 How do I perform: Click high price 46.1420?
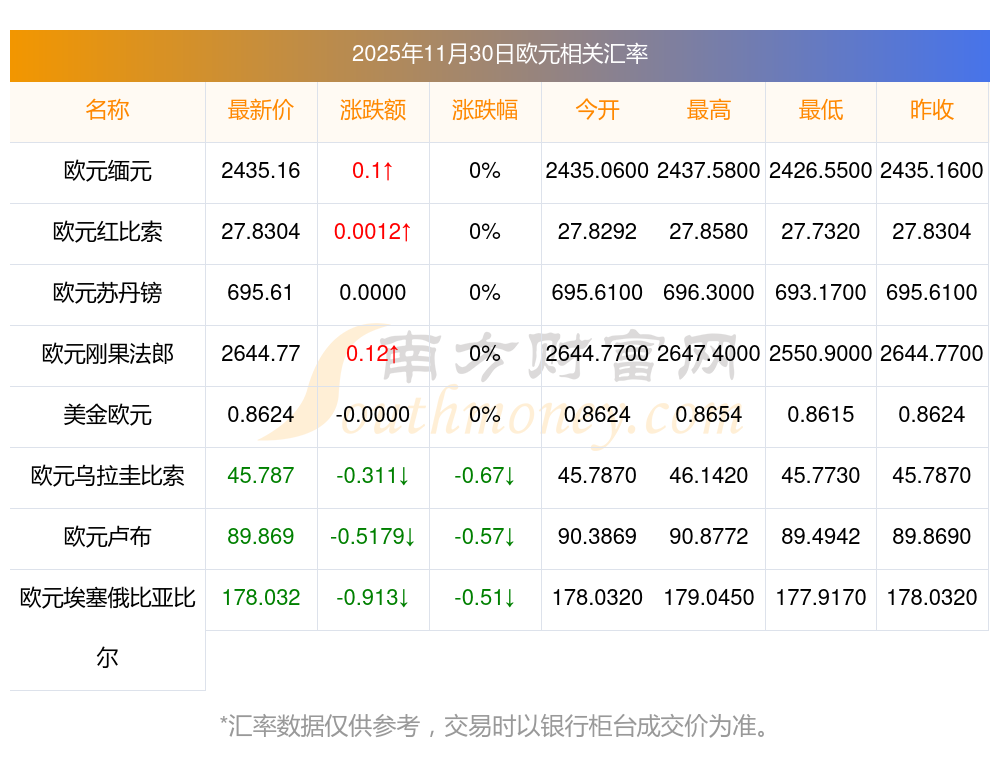709,476
